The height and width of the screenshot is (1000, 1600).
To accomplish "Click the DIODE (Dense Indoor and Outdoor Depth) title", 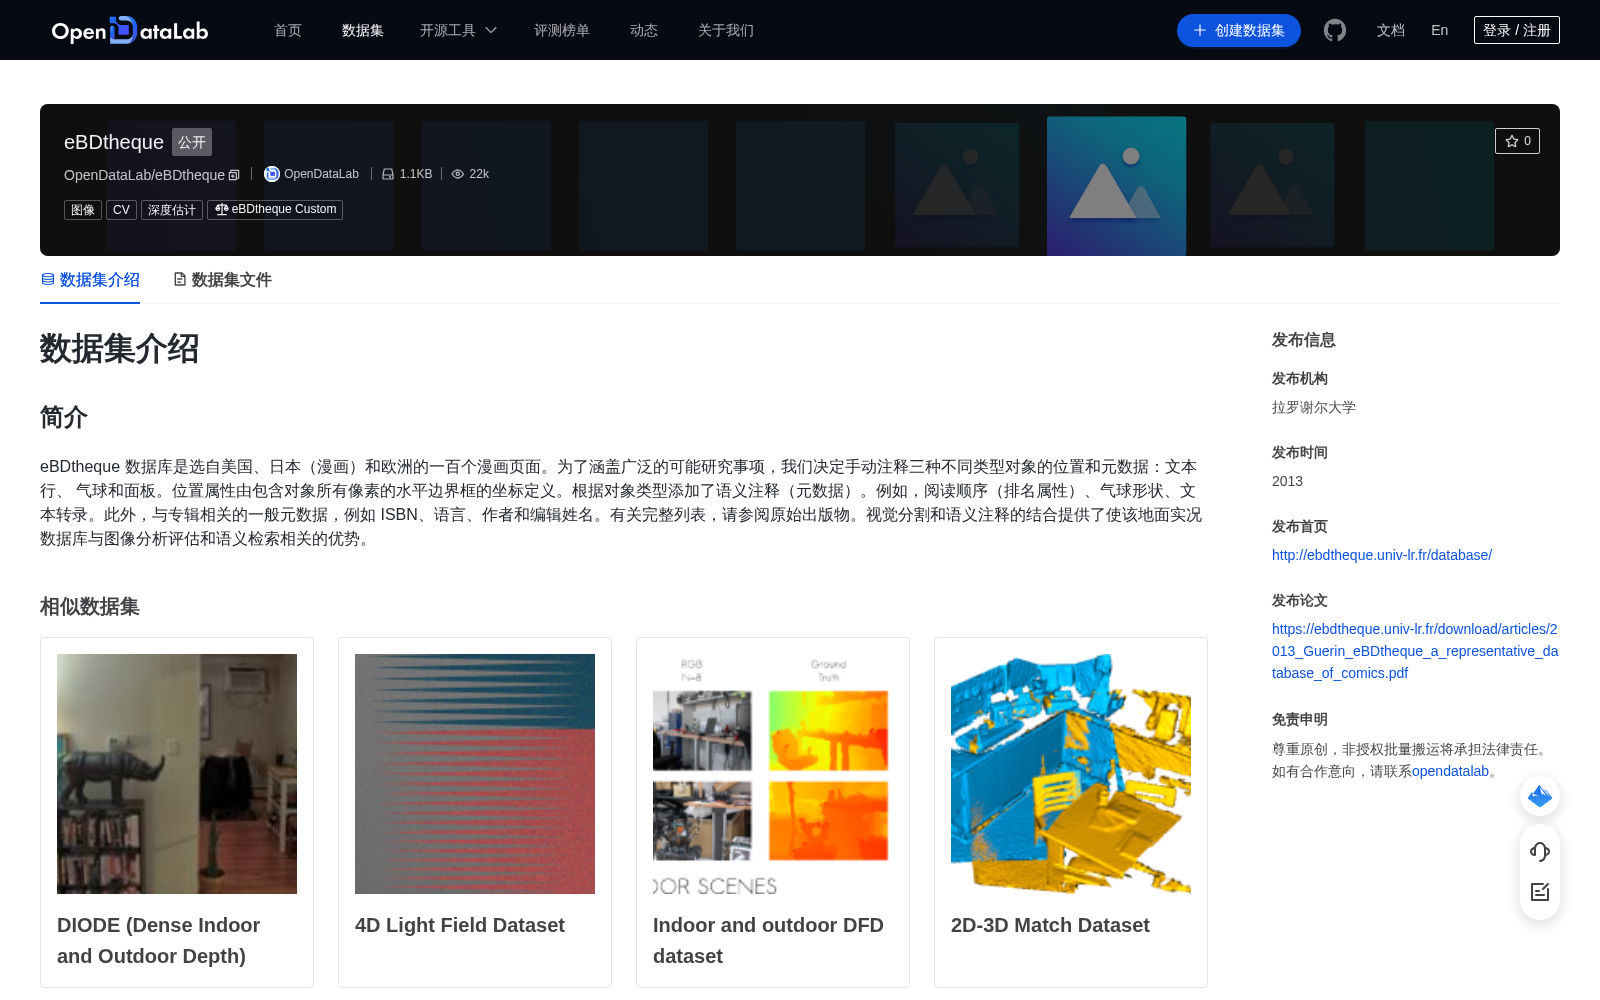I will point(158,940).
